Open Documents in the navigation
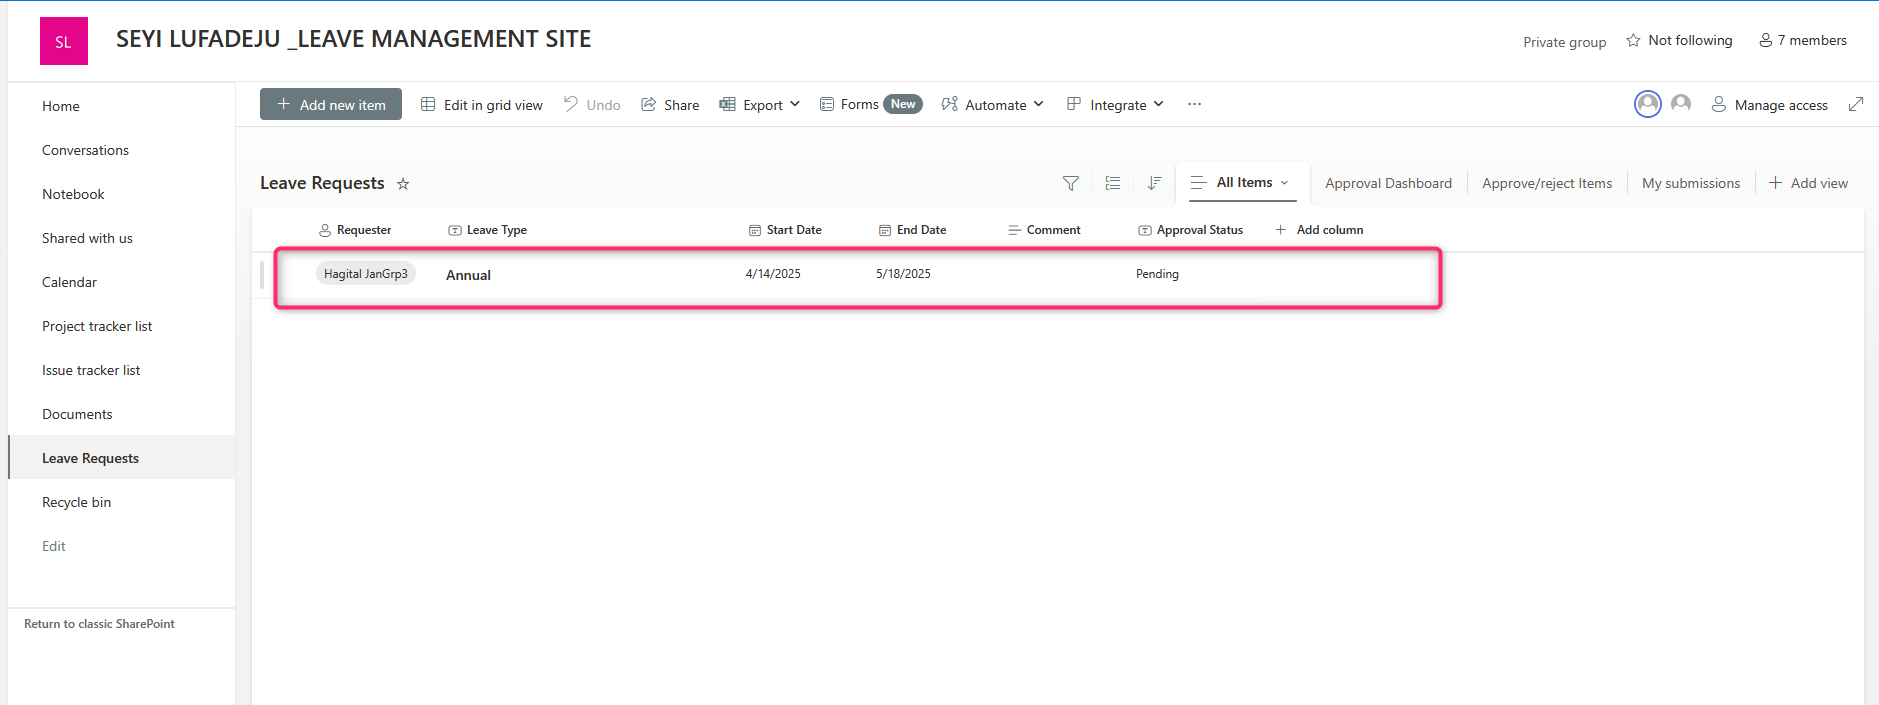 coord(77,414)
